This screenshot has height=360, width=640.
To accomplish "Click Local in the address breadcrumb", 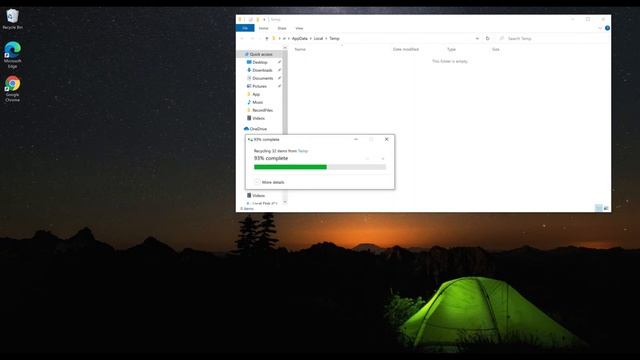I will pos(318,38).
